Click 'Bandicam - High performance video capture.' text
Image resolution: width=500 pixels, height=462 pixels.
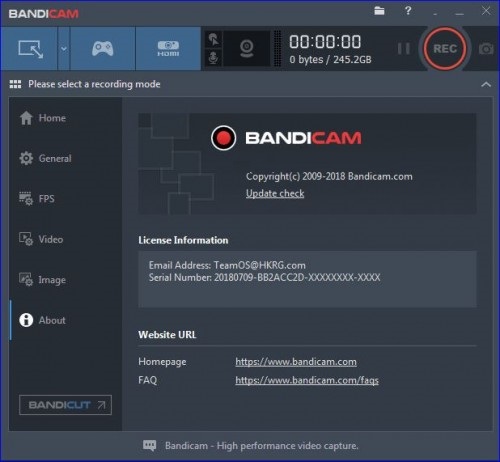coord(262,446)
